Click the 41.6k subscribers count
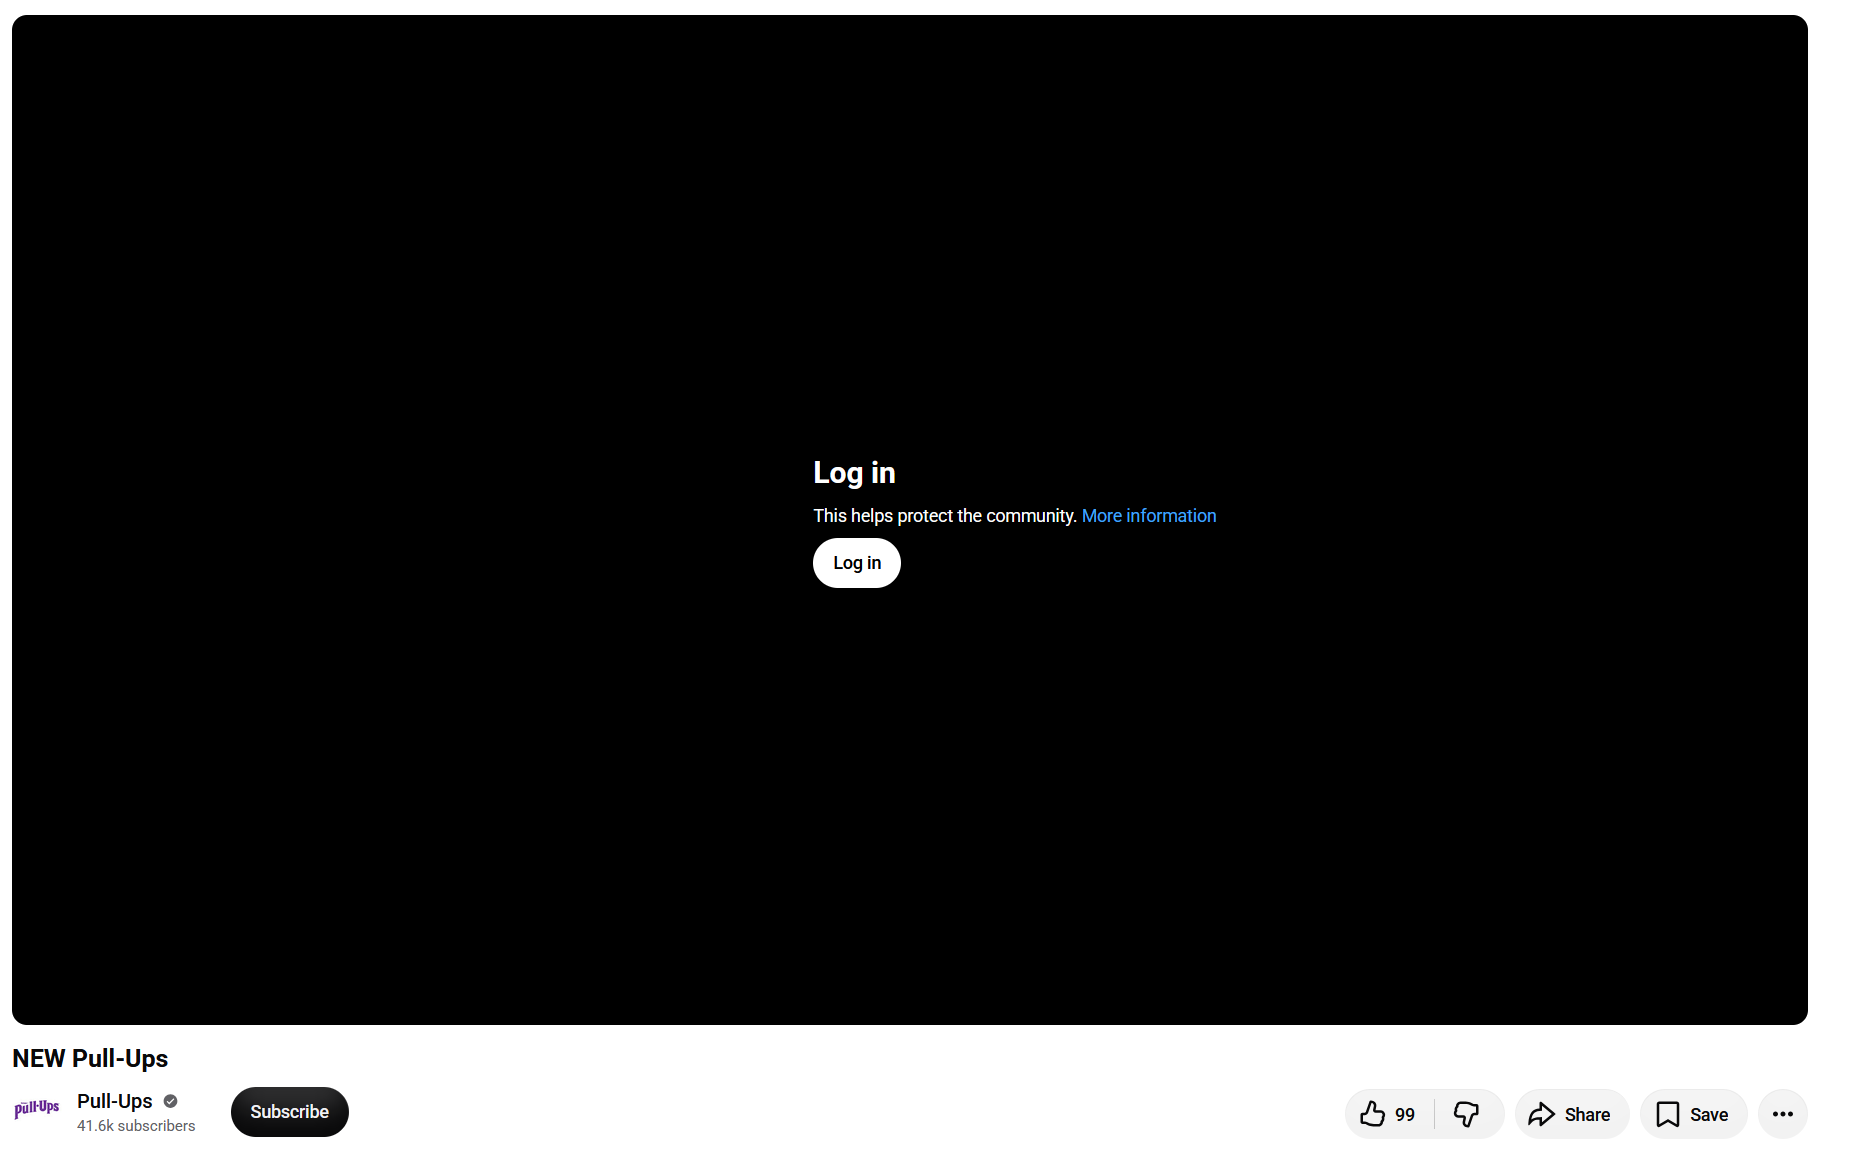Image resolution: width=1854 pixels, height=1153 pixels. [136, 1126]
